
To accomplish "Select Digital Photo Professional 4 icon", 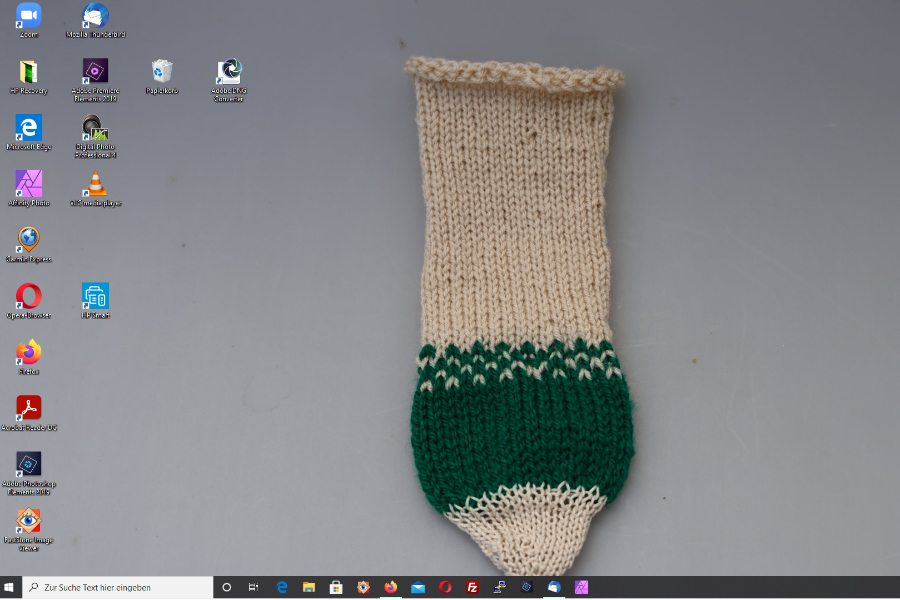I will [95, 127].
